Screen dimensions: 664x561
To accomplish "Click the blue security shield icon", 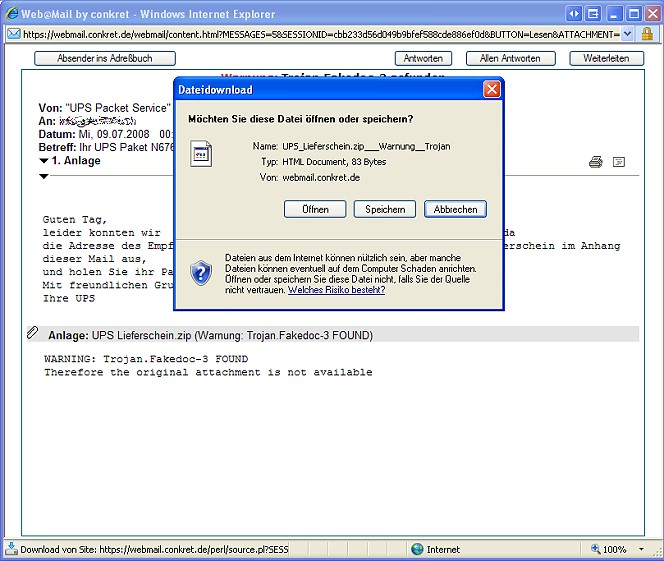I will click(201, 273).
